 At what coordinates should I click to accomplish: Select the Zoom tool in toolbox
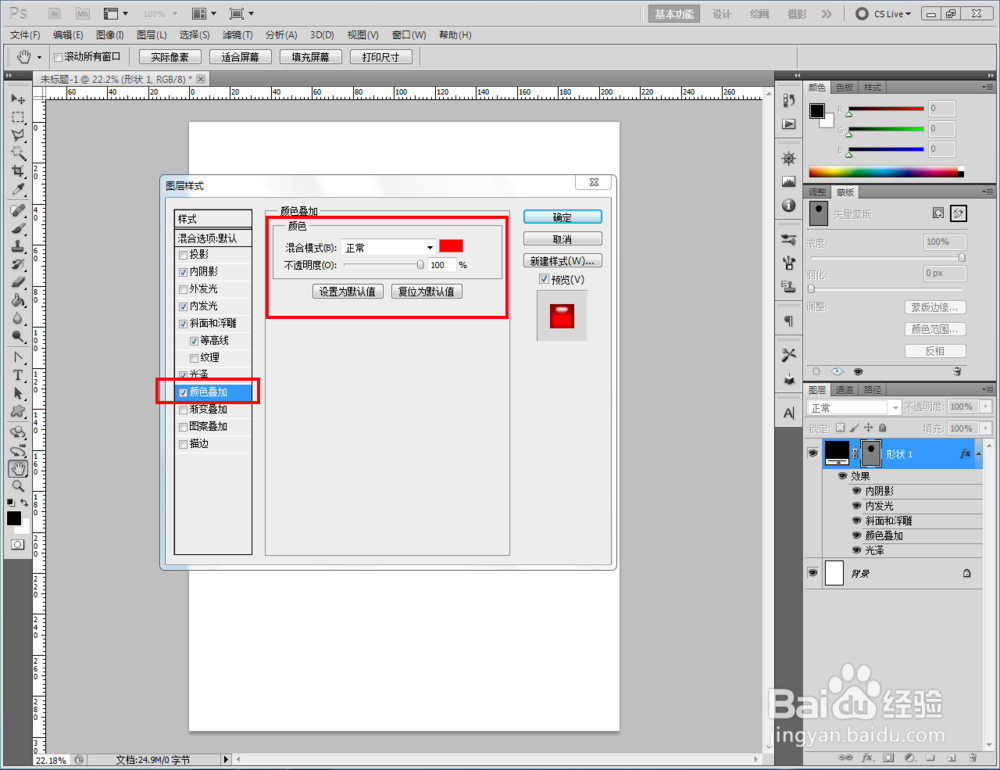18,486
